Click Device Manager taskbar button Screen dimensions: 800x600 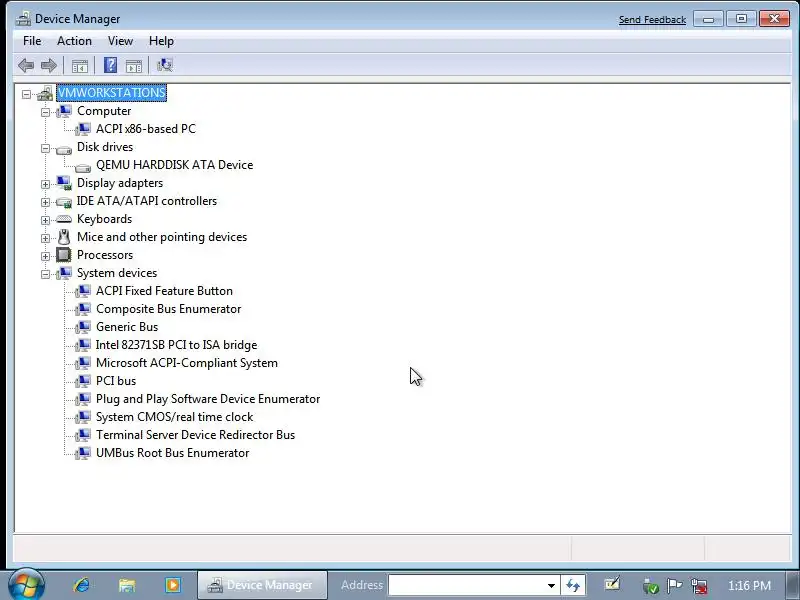262,585
